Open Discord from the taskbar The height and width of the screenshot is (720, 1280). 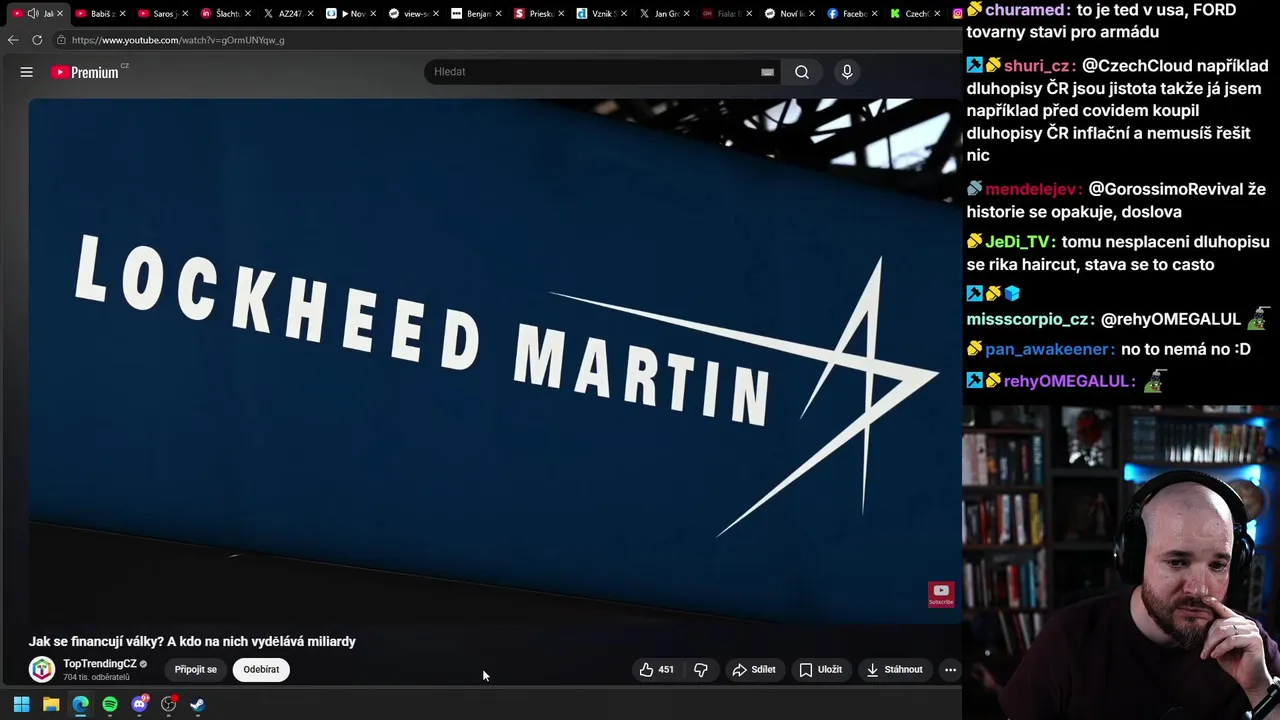coord(139,704)
